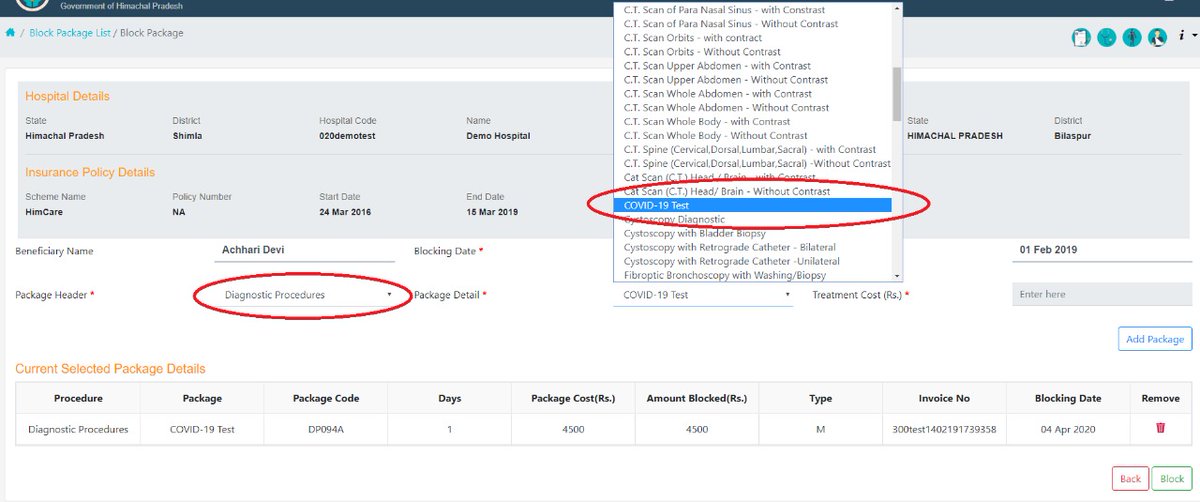This screenshot has width=1200, height=502.
Task: Click the end date 15 Mar 2019
Action: click(x=492, y=212)
